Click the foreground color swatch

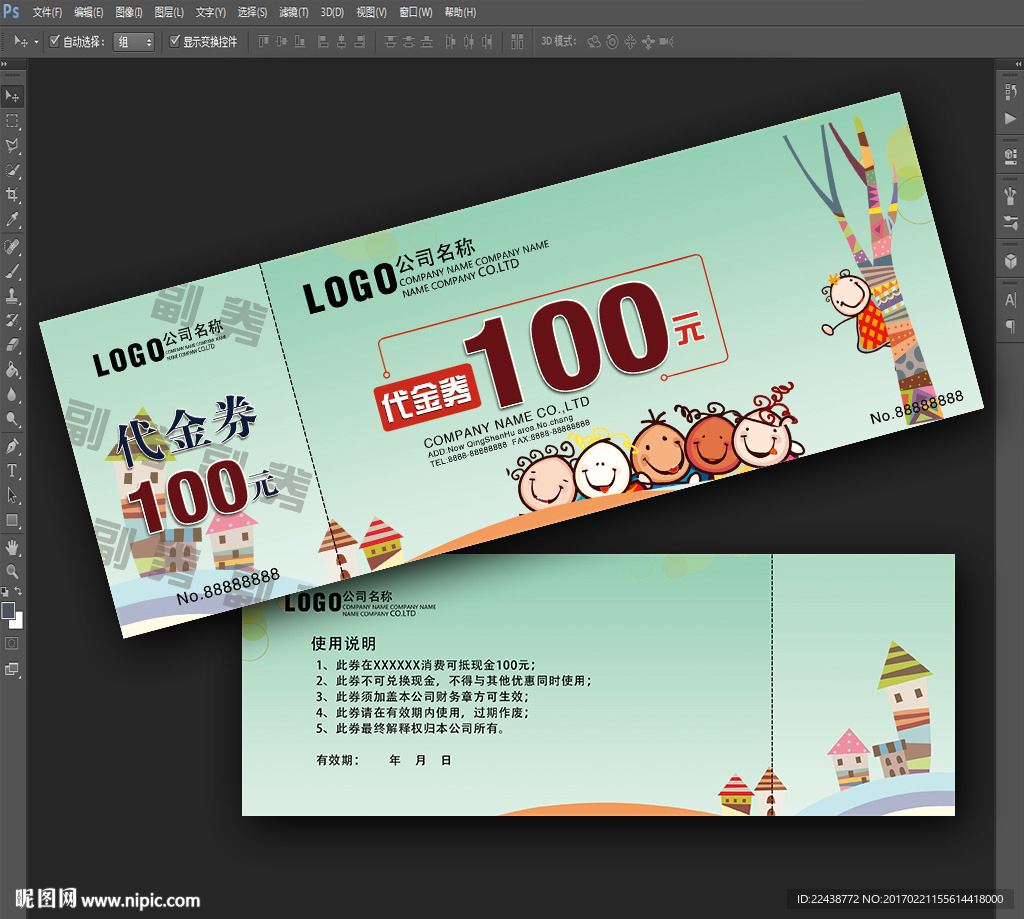pos(9,610)
